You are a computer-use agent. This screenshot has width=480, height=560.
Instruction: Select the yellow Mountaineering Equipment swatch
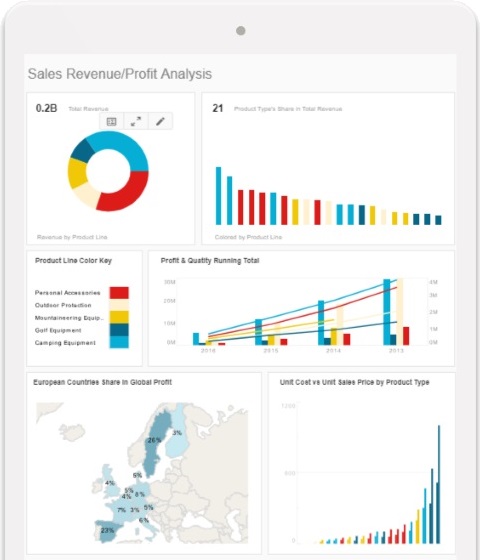[119, 317]
